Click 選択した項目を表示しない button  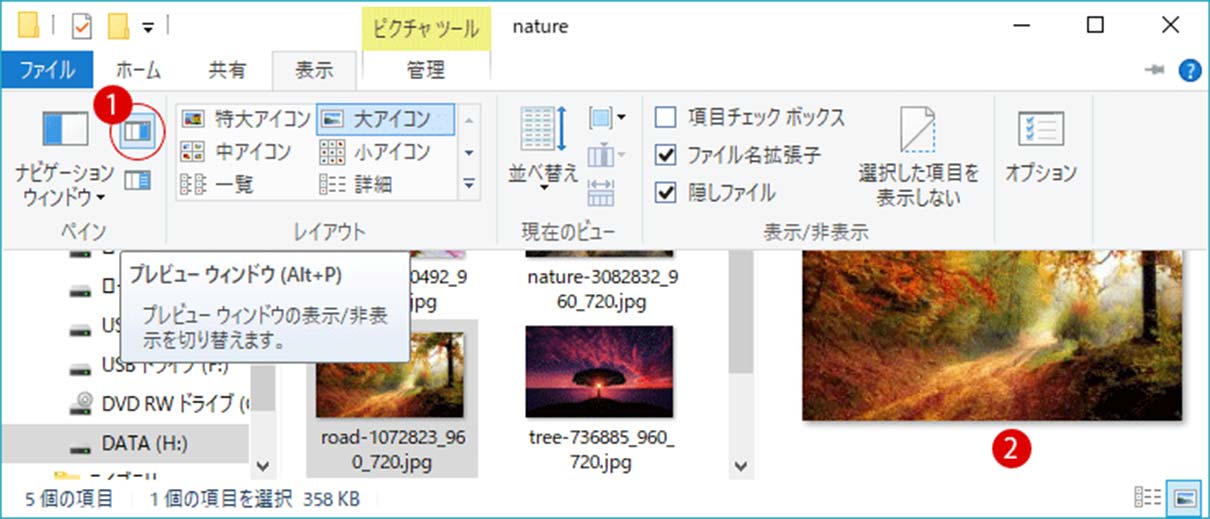pos(918,157)
